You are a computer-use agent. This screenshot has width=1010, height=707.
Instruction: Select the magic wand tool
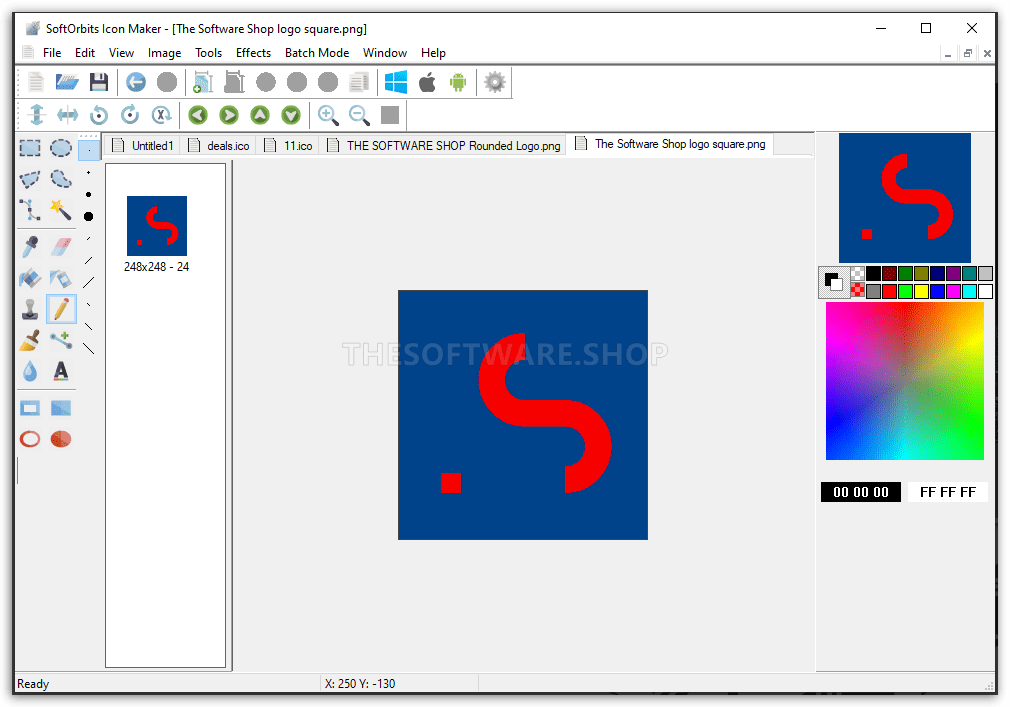click(x=61, y=210)
